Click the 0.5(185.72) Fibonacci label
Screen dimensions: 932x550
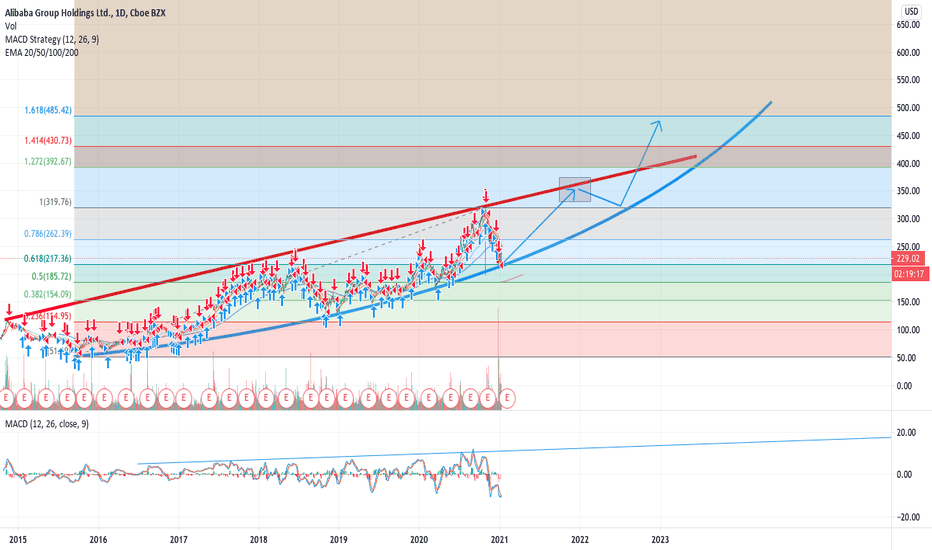tap(52, 276)
